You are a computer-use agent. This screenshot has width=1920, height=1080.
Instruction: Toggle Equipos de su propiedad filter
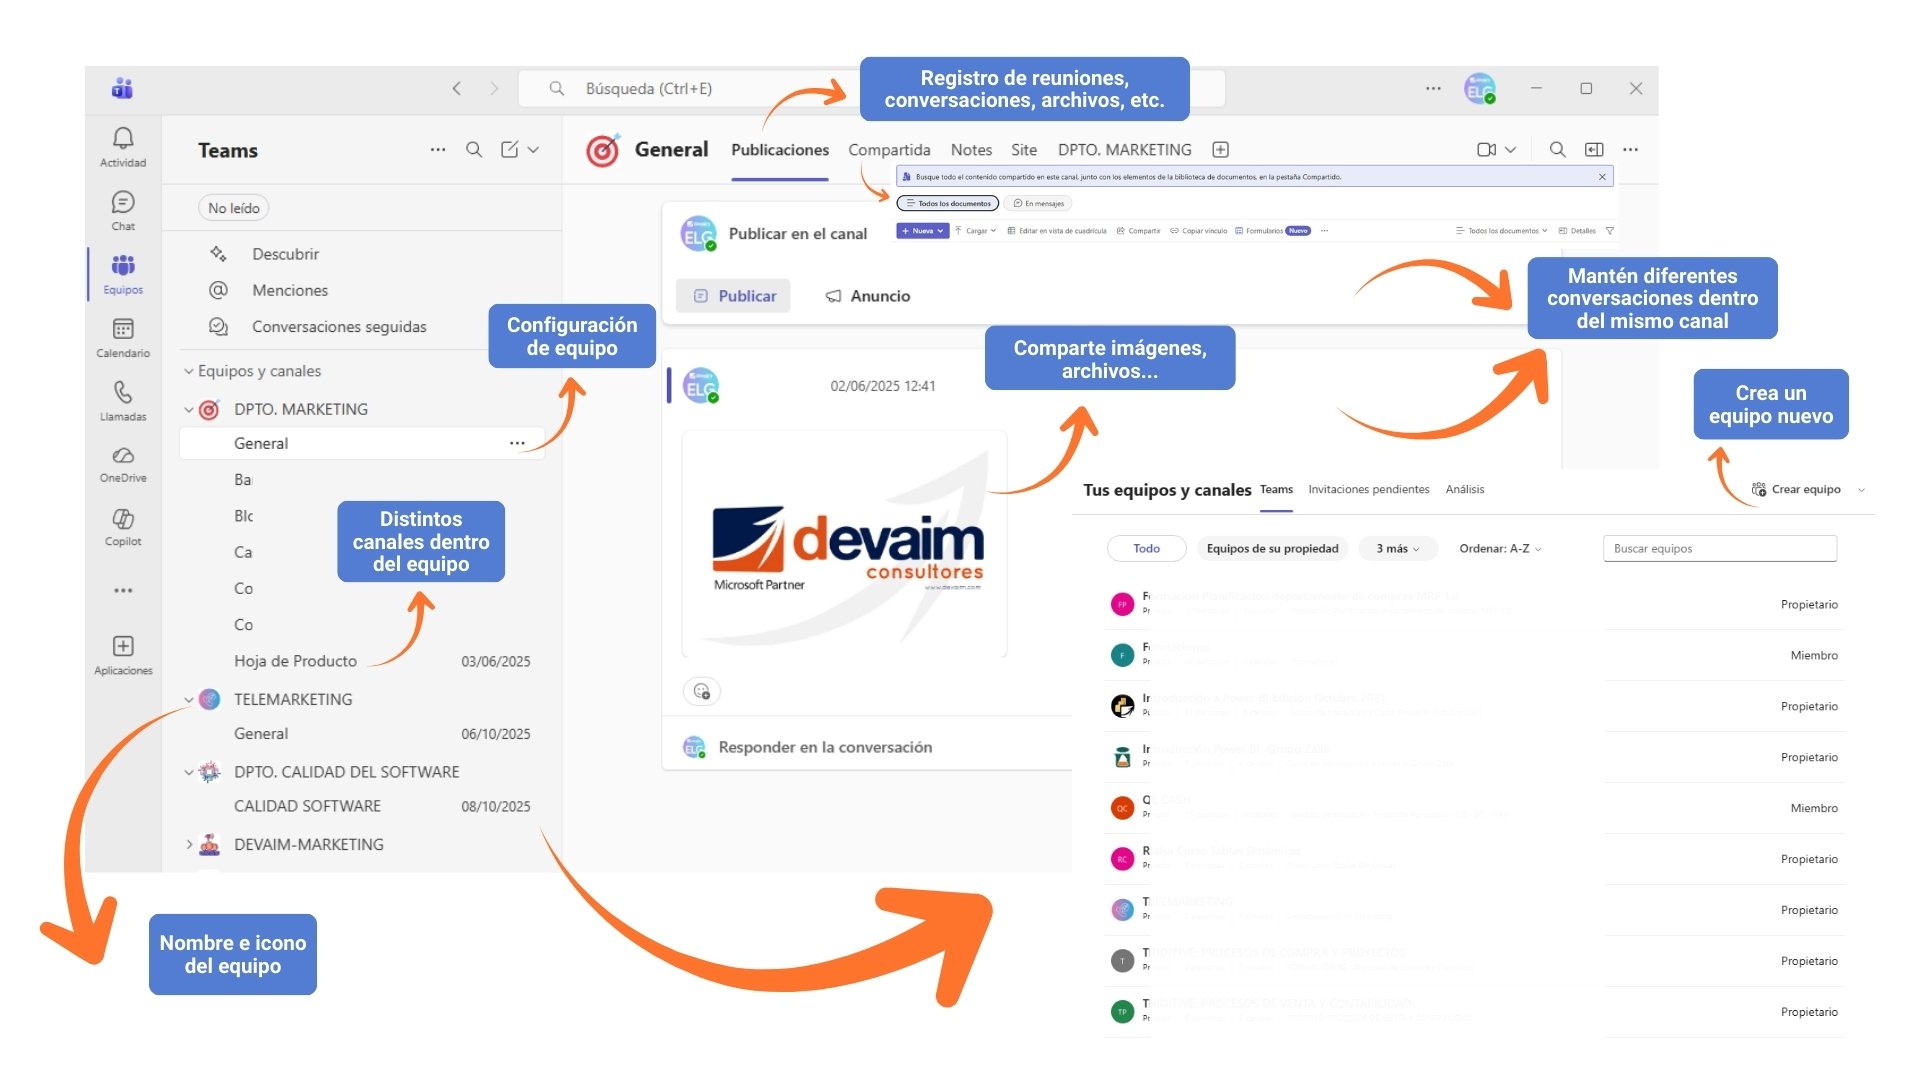tap(1272, 548)
